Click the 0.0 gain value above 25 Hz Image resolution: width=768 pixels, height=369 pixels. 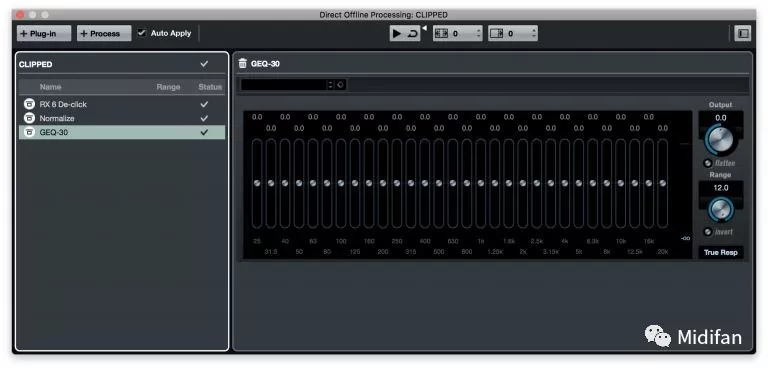[257, 117]
